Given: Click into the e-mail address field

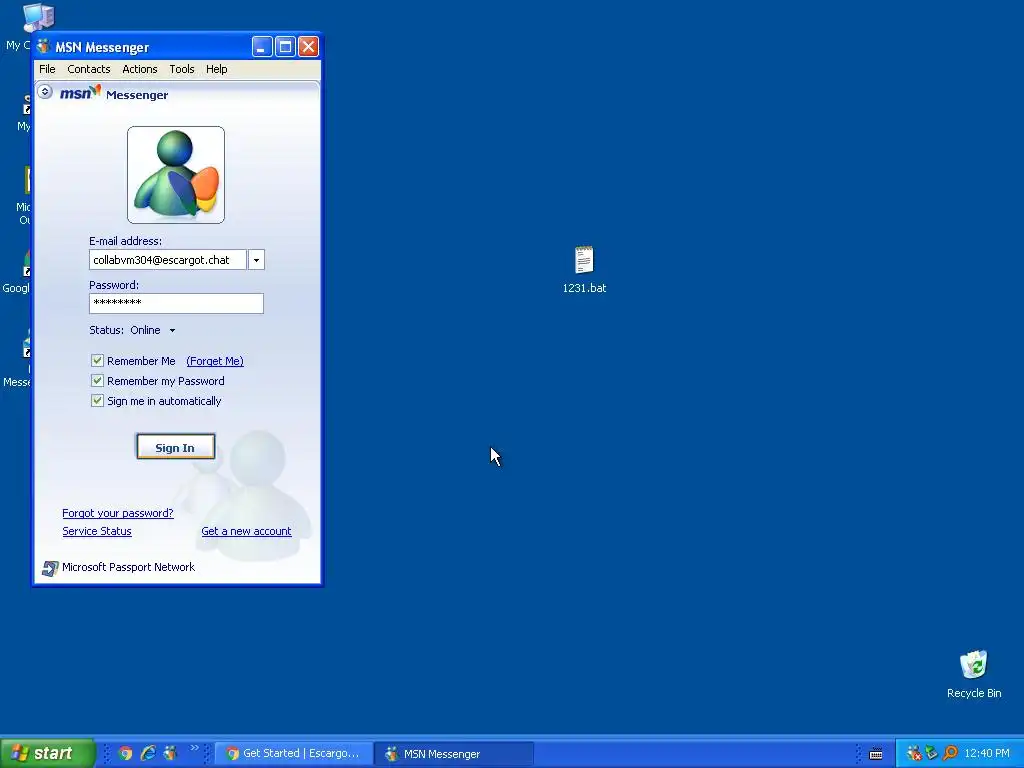Looking at the screenshot, I should point(168,260).
